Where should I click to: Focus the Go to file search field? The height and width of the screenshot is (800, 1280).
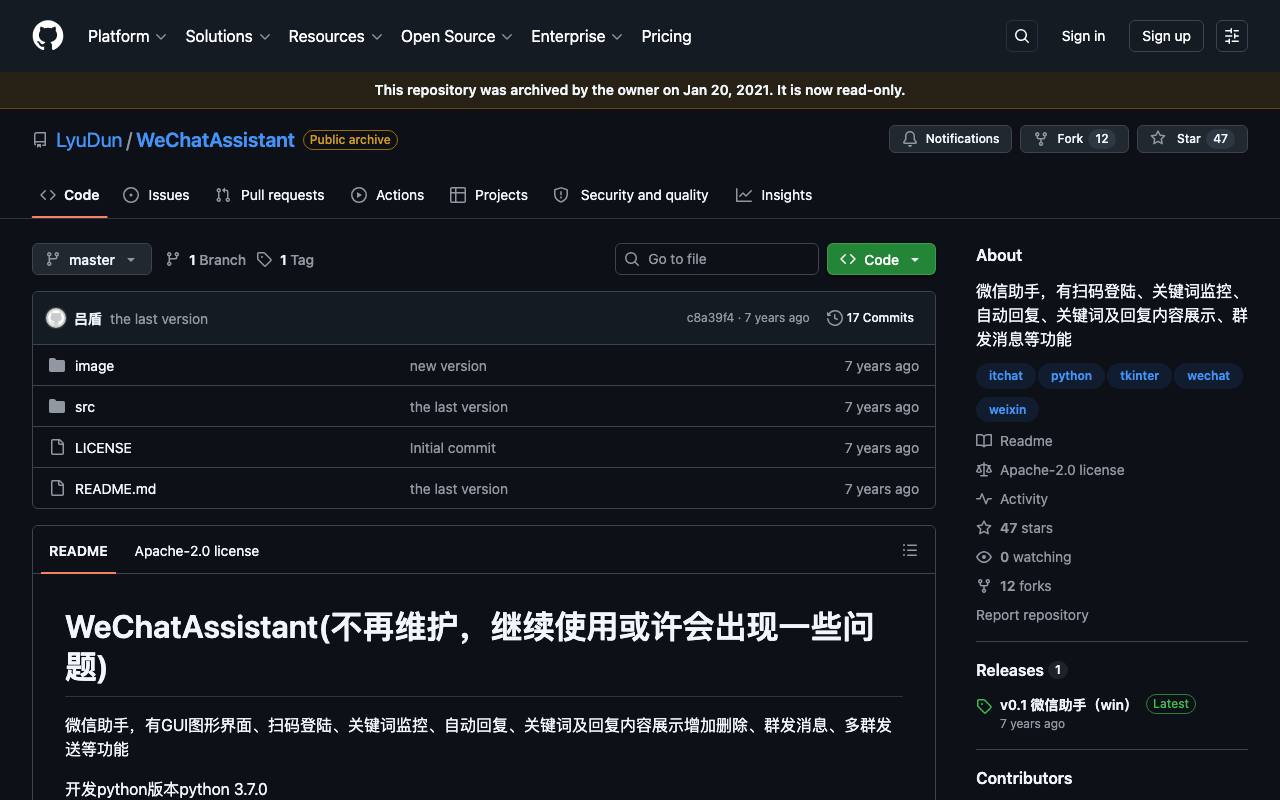[717, 259]
